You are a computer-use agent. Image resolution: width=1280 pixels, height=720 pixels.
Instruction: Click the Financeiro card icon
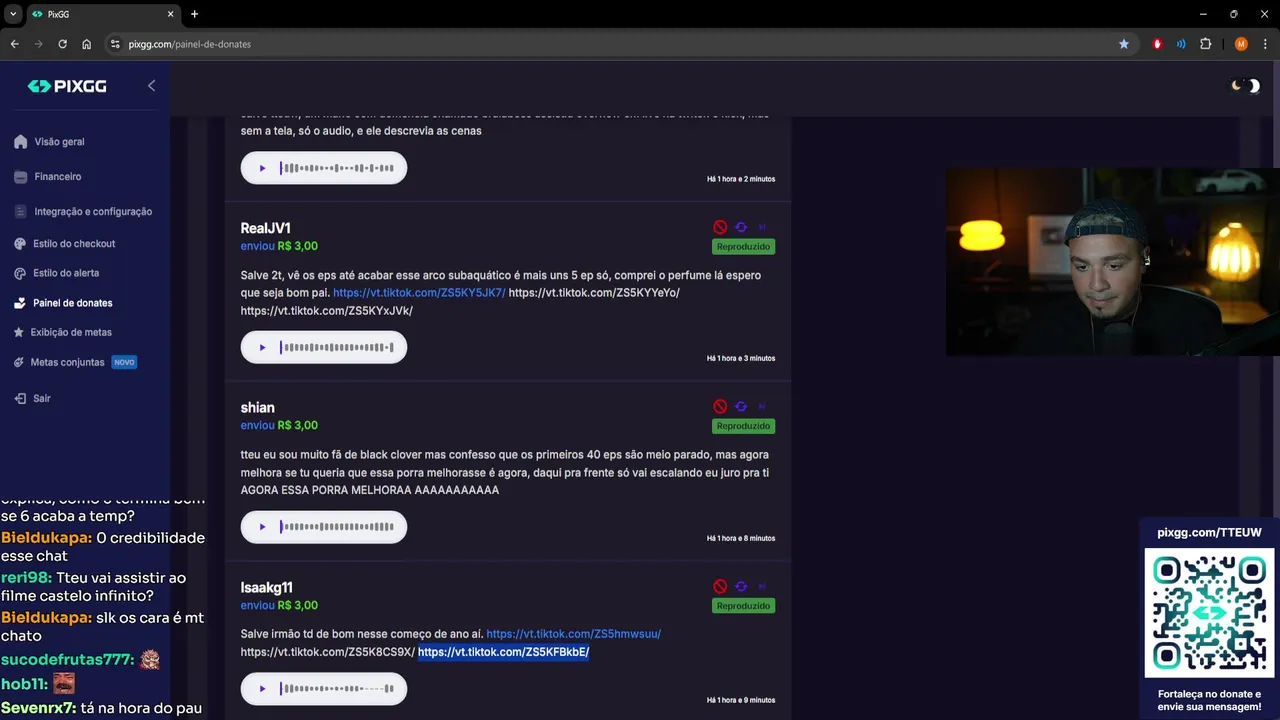click(x=21, y=177)
